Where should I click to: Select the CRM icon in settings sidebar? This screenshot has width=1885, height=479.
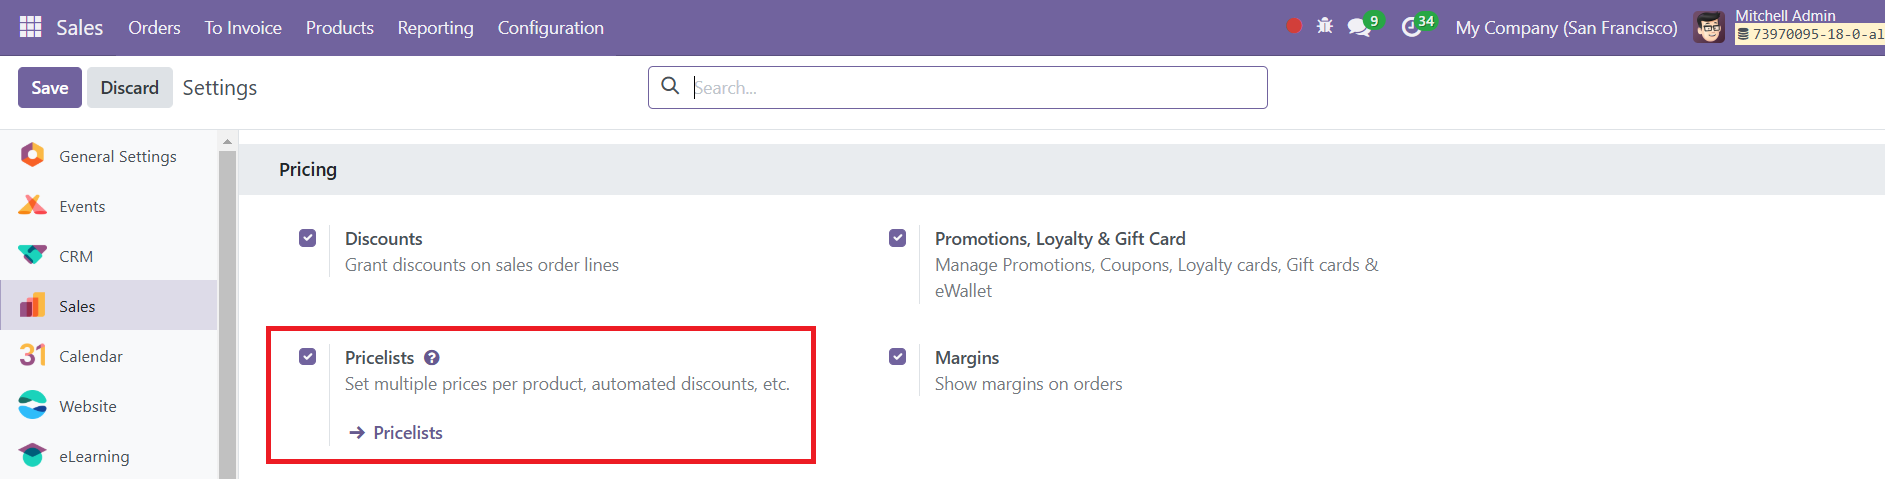pyautogui.click(x=33, y=256)
